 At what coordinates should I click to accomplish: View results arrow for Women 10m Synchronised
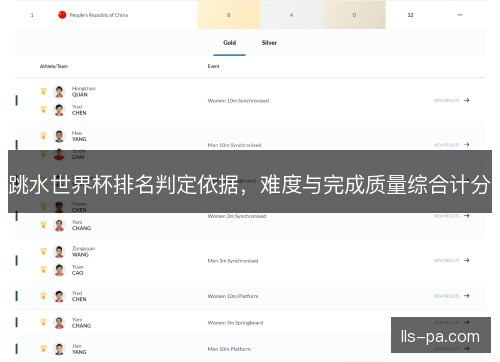point(466,100)
